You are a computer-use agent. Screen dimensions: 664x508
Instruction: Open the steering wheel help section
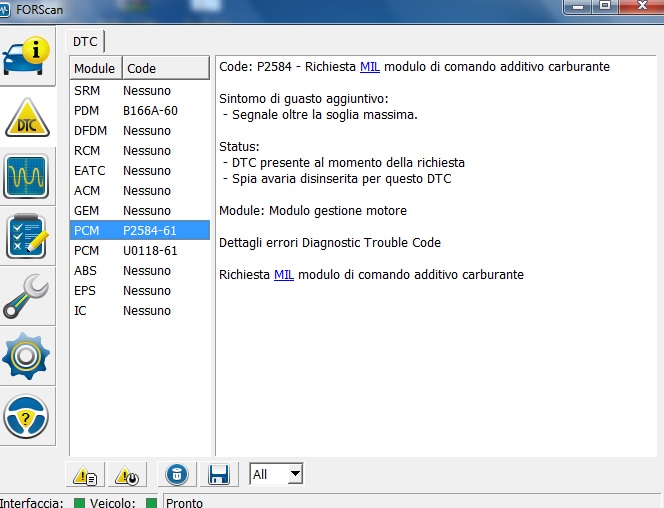28,417
